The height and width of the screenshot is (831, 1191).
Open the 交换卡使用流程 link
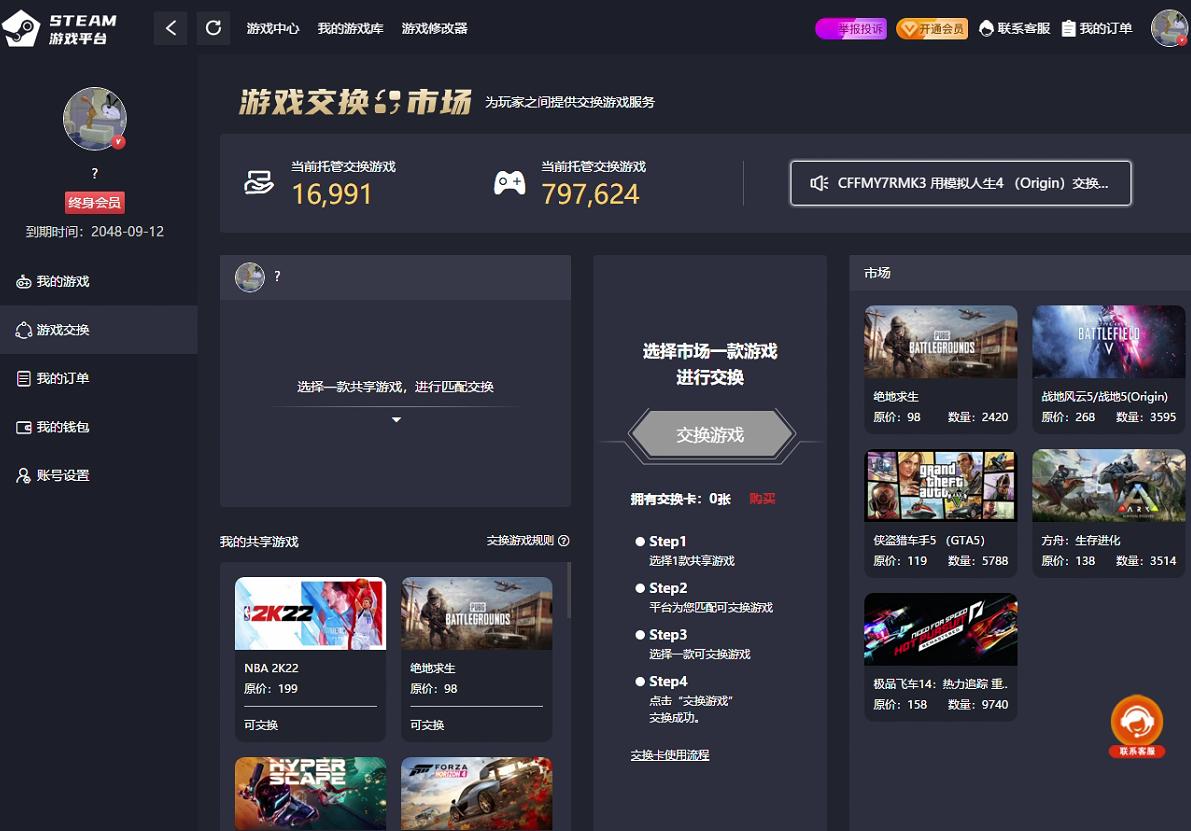pos(670,754)
